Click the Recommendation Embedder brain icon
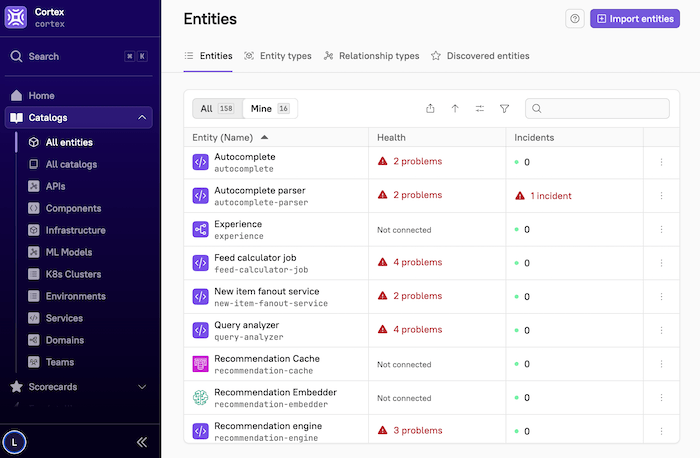700x458 pixels. (x=200, y=397)
